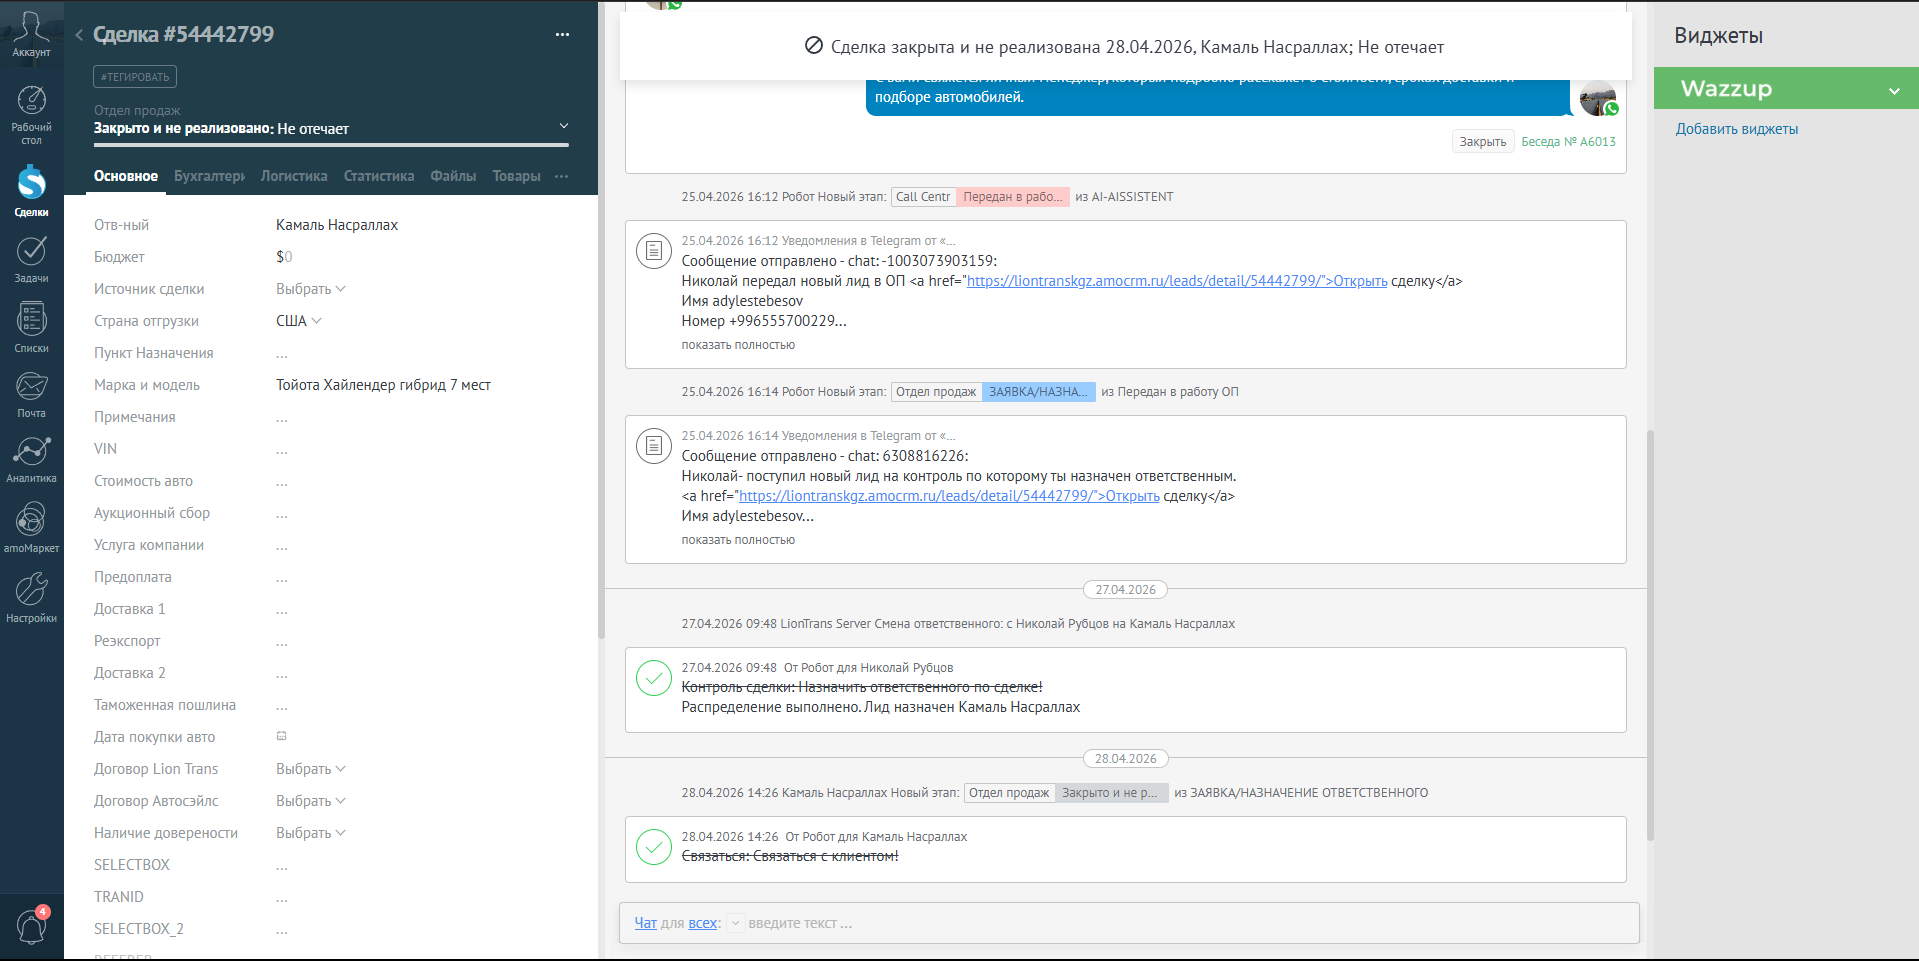This screenshot has width=1919, height=961.
Task: Click completed checkmark of Контроль сделки task
Action: [x=654, y=677]
